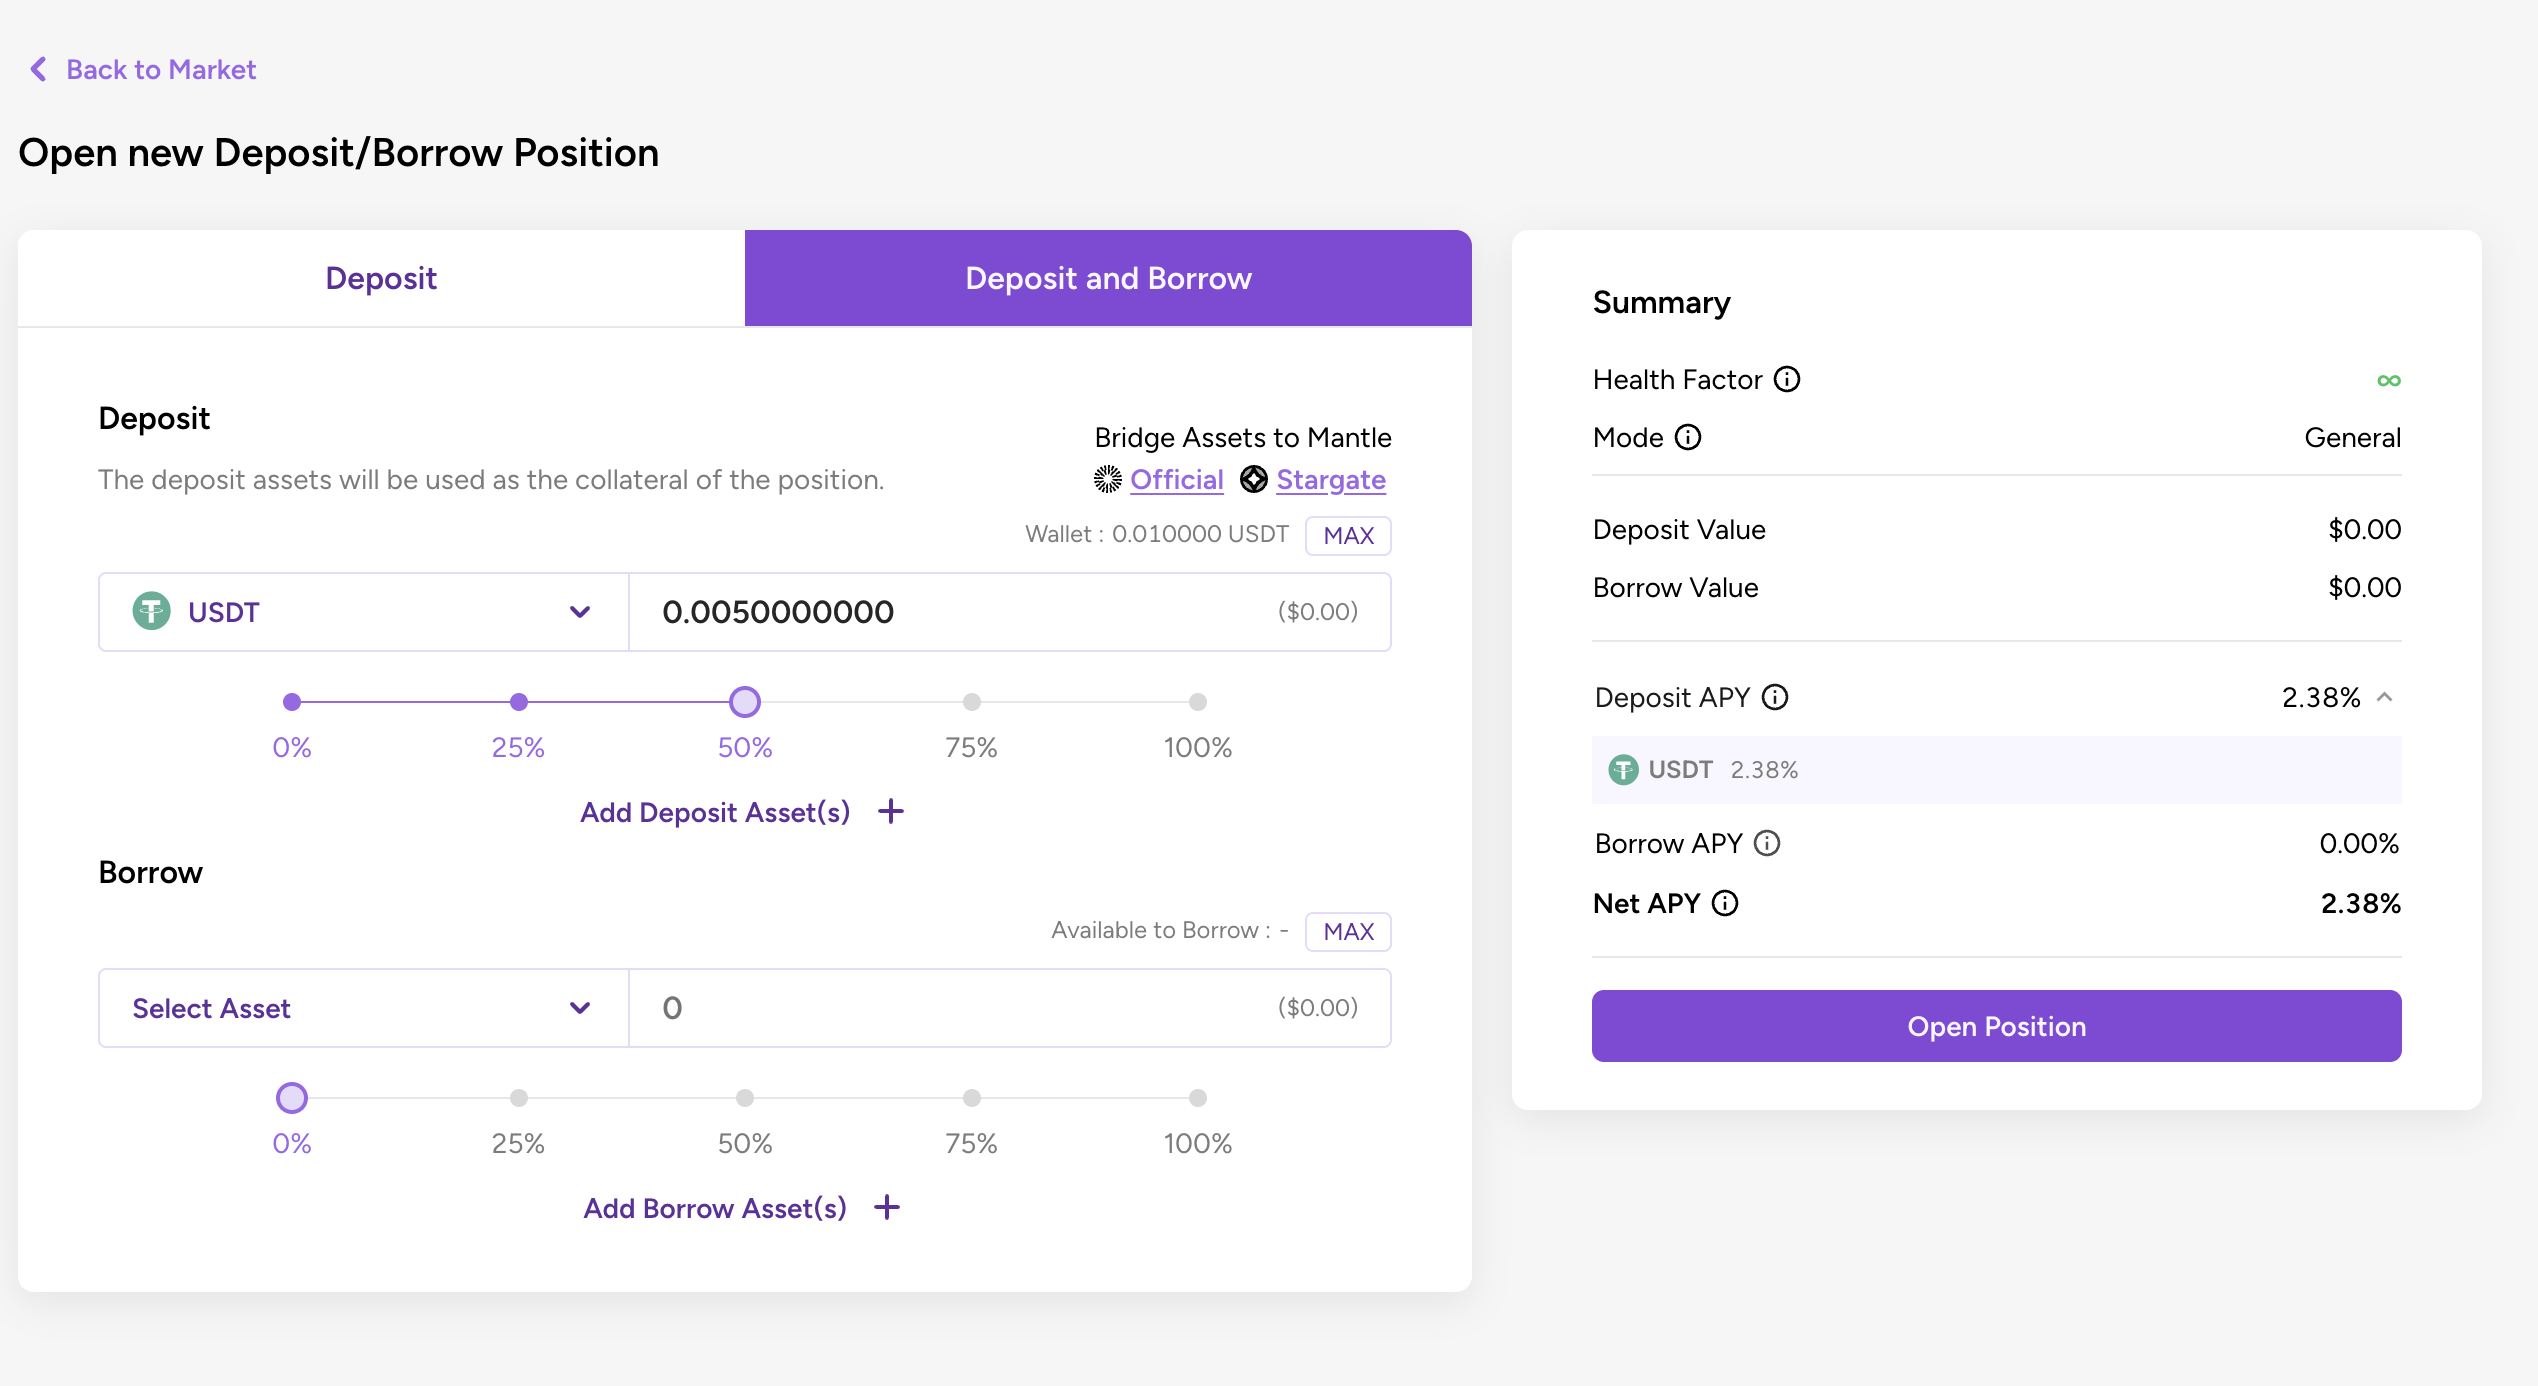The image size is (2538, 1386).
Task: Click the plus icon next to Add Borrow Asset(s)
Action: point(887,1208)
